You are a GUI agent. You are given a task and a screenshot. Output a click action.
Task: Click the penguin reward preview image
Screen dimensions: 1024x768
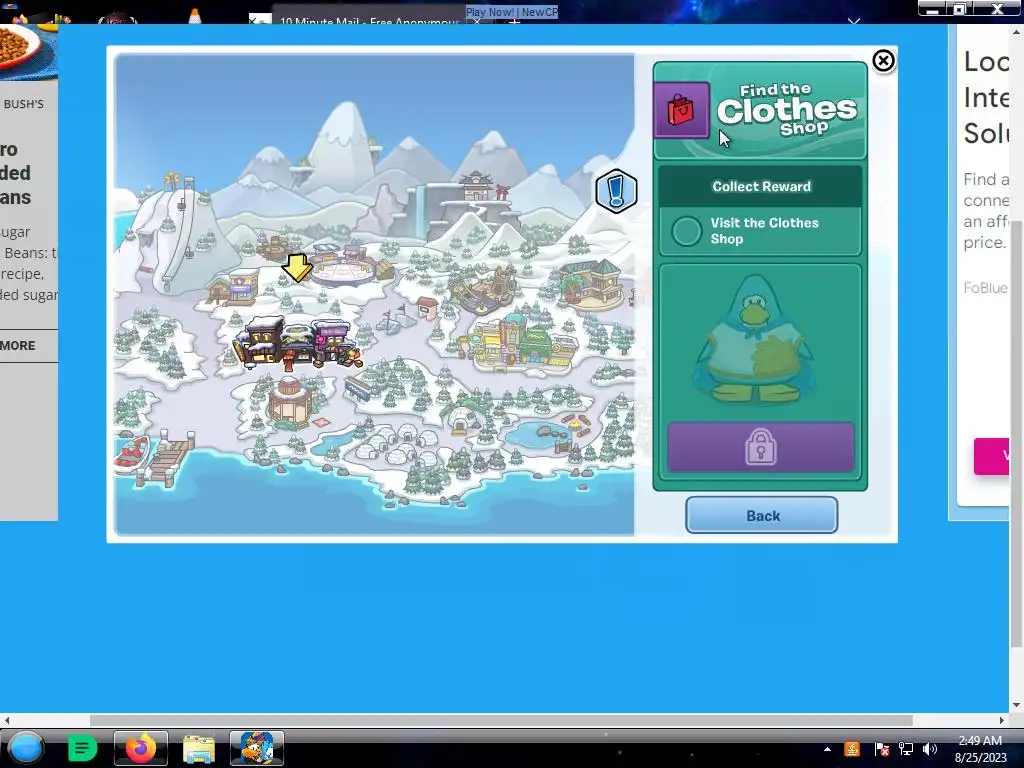[x=756, y=340]
